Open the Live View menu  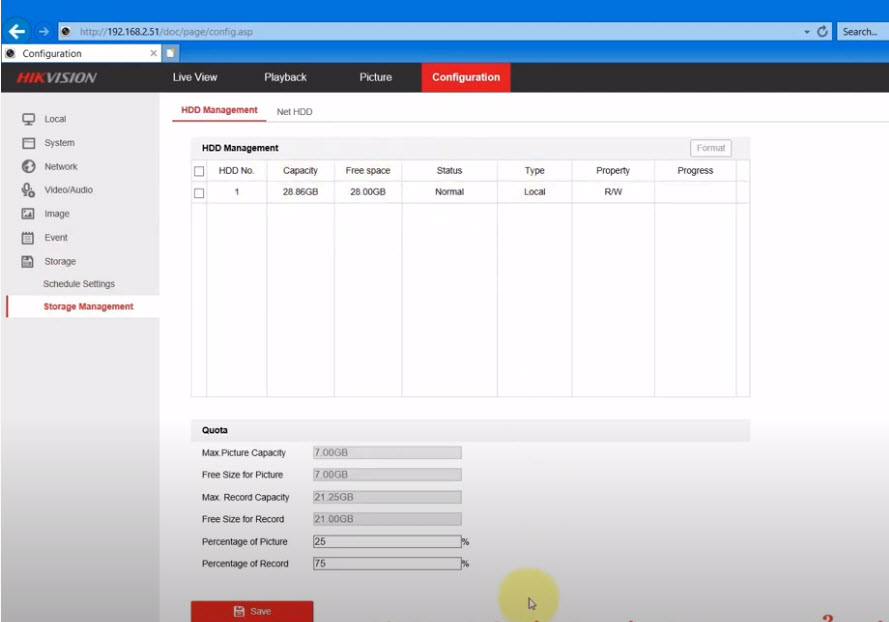[x=195, y=77]
